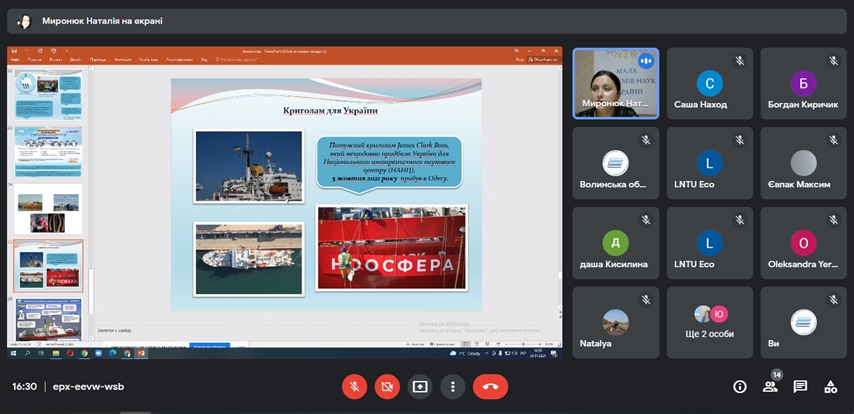Toggle the present now screen share button
This screenshot has width=854, height=414.
(x=420, y=386)
